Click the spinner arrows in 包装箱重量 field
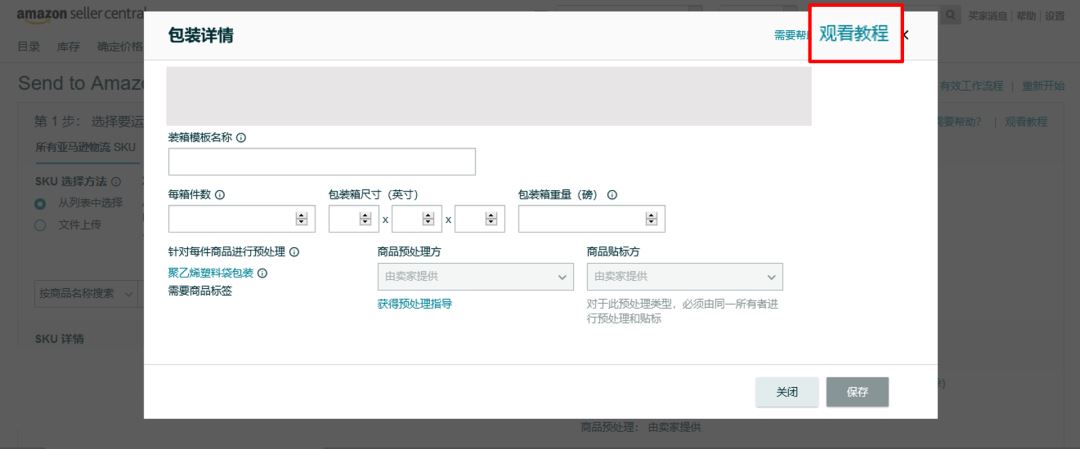This screenshot has width=1080, height=449. pyautogui.click(x=651, y=219)
